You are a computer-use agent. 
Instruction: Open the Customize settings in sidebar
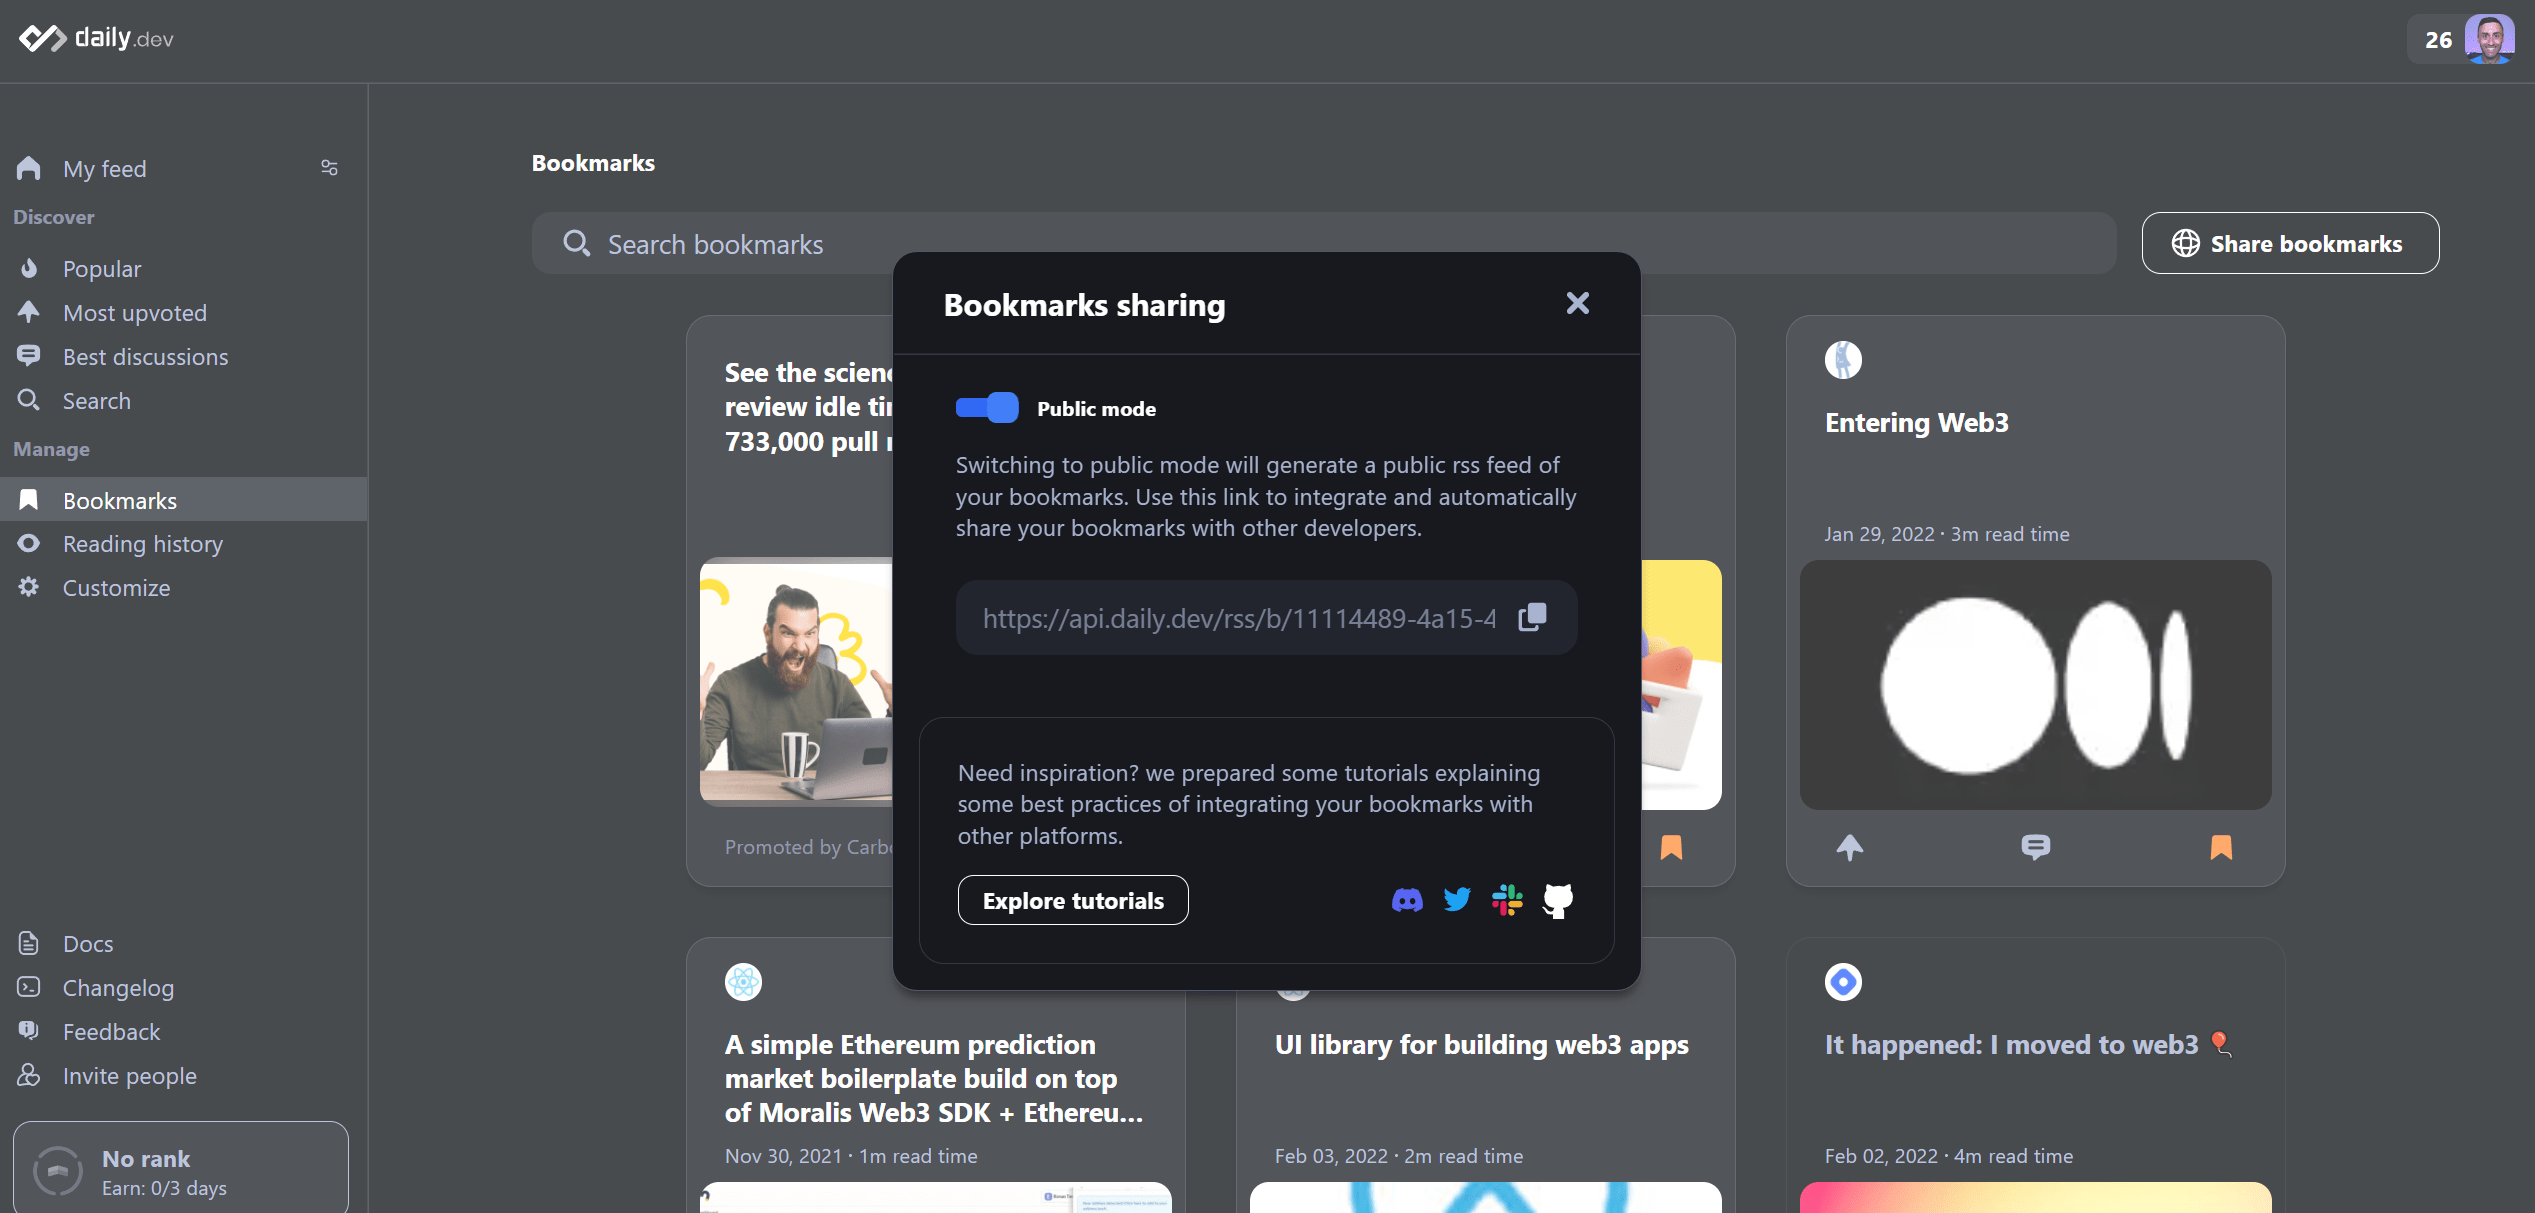116,587
